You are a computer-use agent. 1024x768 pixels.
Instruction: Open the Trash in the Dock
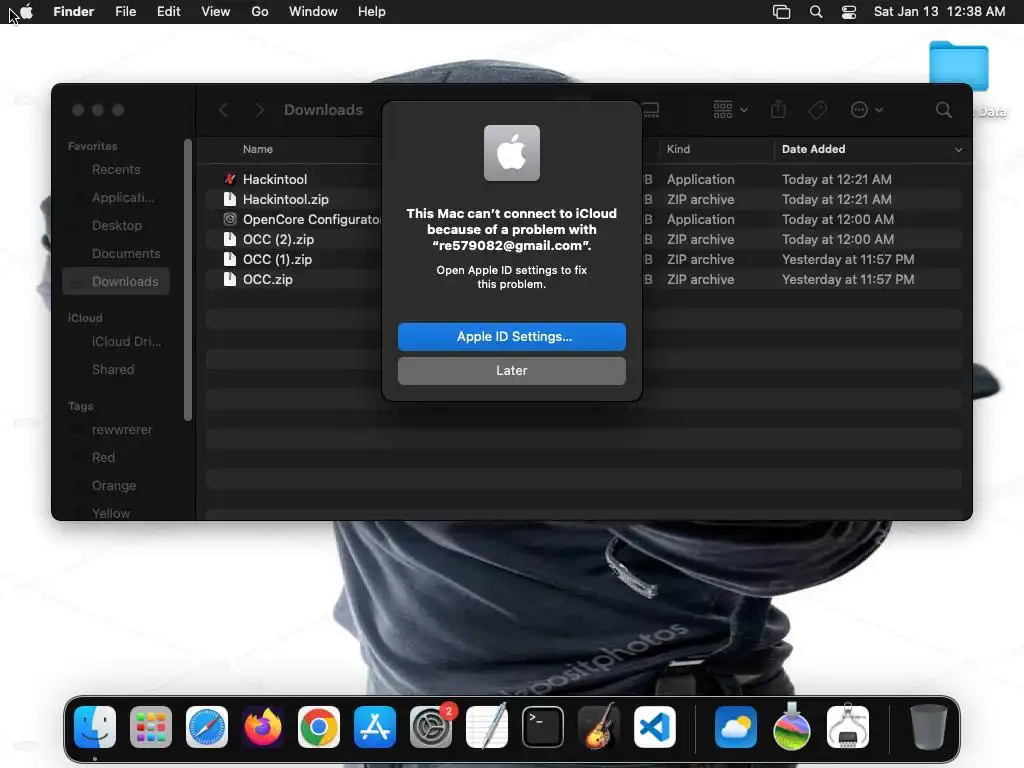click(928, 727)
